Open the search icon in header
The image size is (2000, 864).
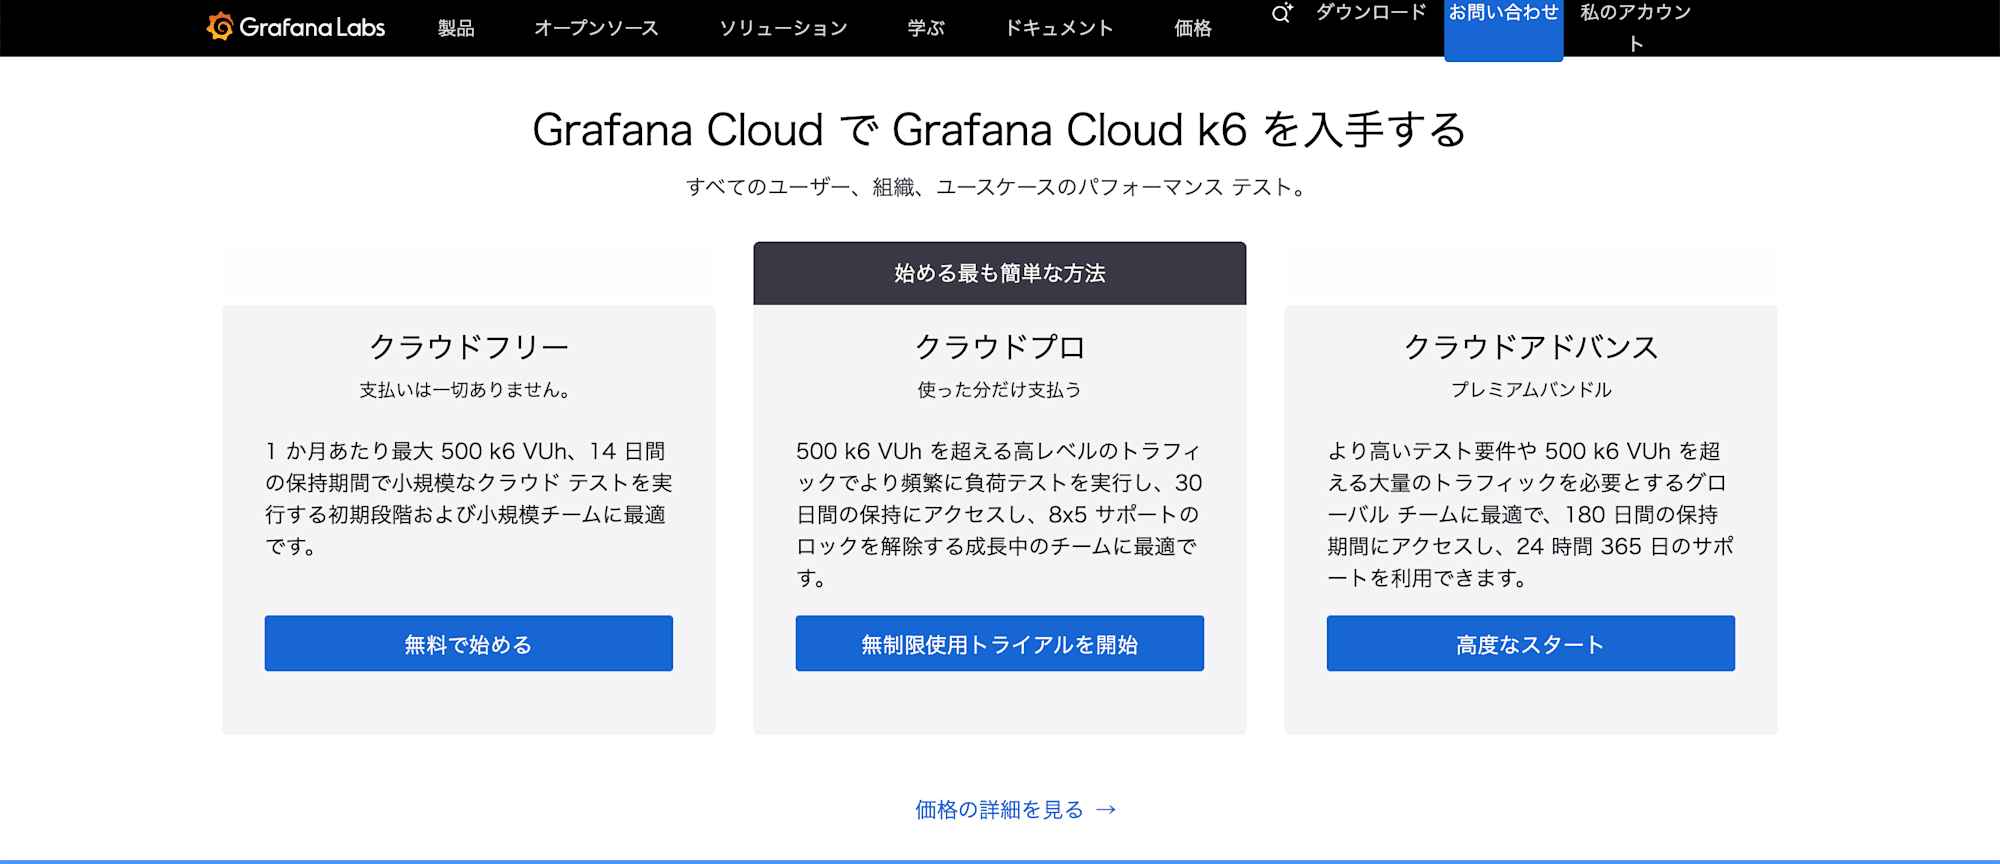pyautogui.click(x=1281, y=13)
